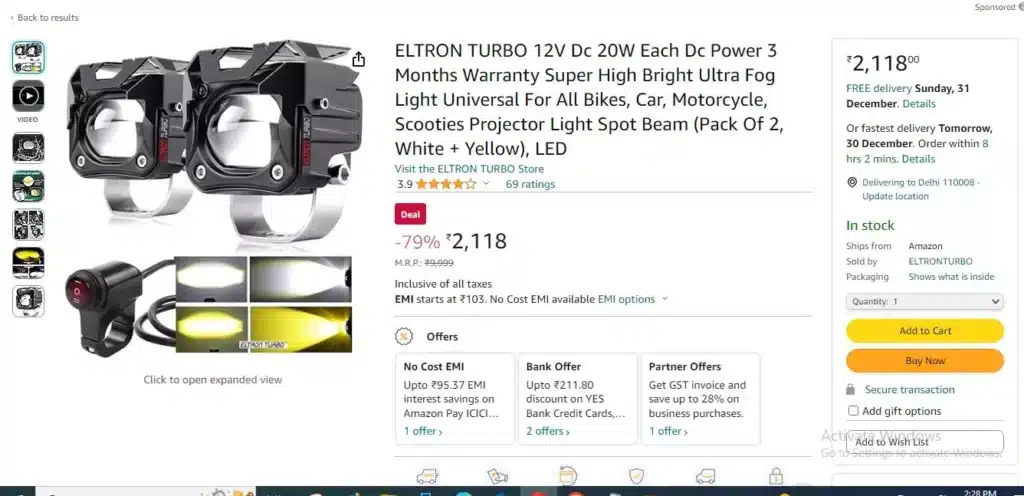This screenshot has height=496, width=1024.
Task: Expand the star rating breakdown chevron
Action: [486, 184]
